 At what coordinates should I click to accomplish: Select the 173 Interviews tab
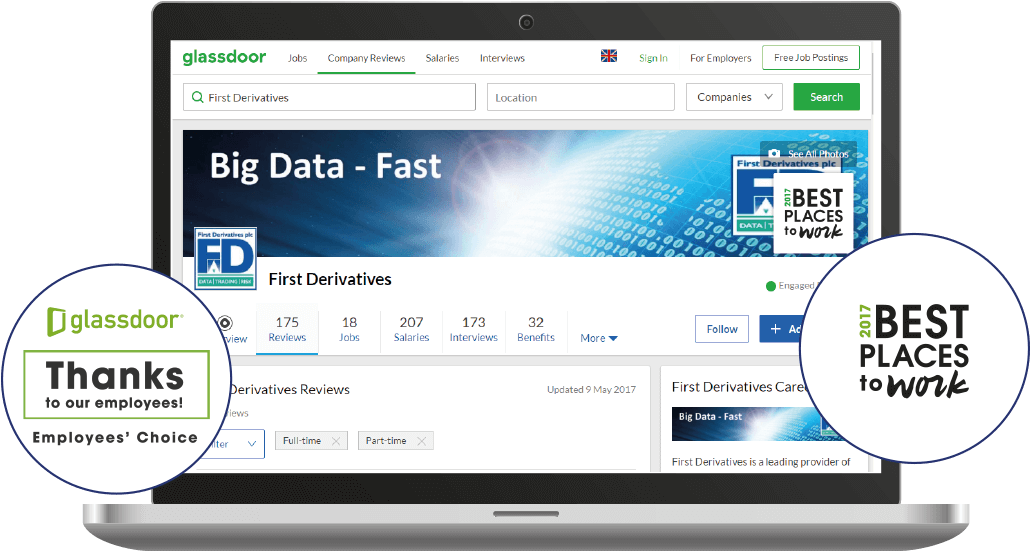click(x=474, y=329)
